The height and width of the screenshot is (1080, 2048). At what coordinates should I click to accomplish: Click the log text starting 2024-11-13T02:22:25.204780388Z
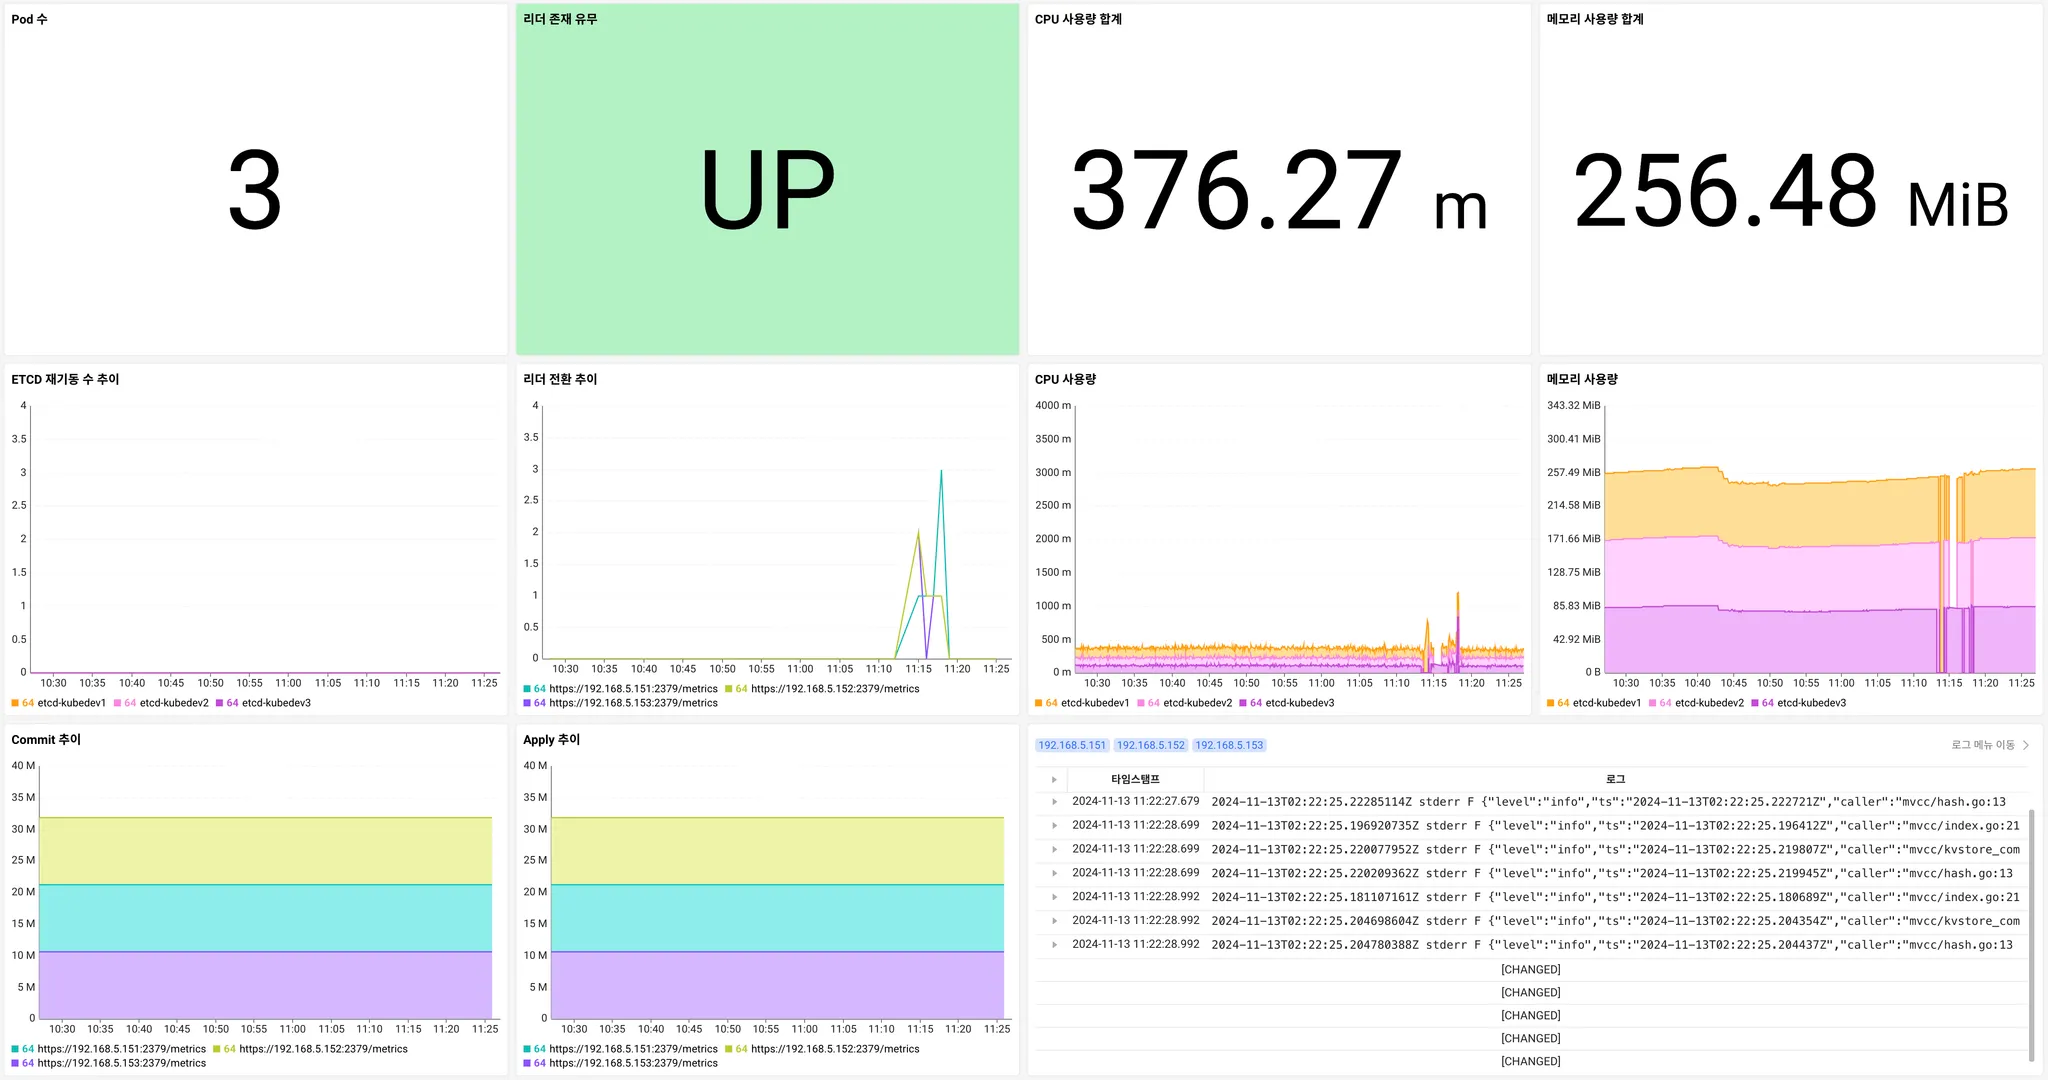1612,945
